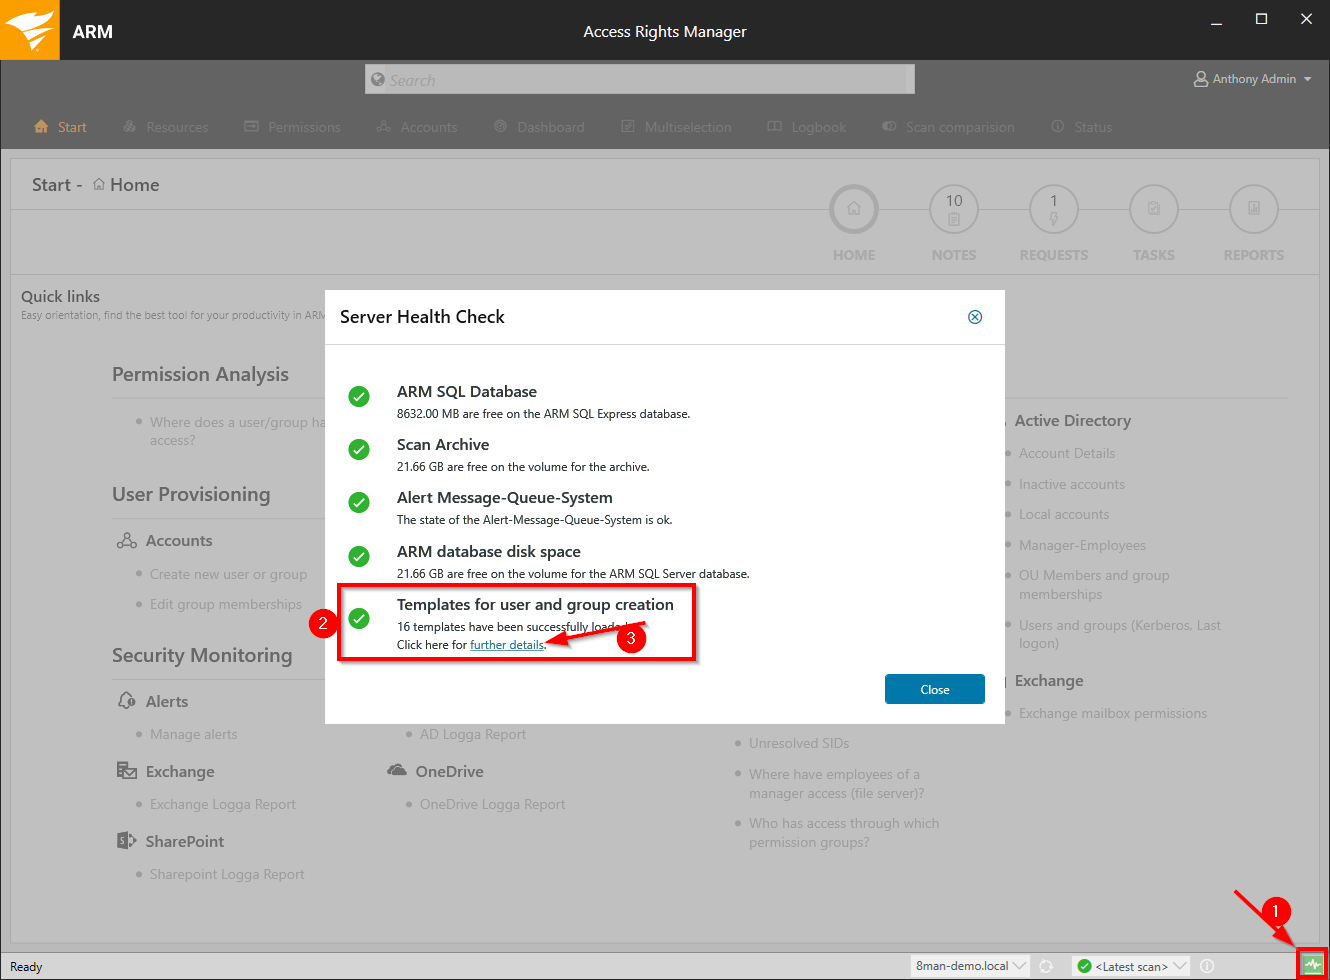The width and height of the screenshot is (1330, 980).
Task: Open the Sharepoint Logga Report link
Action: 227,874
